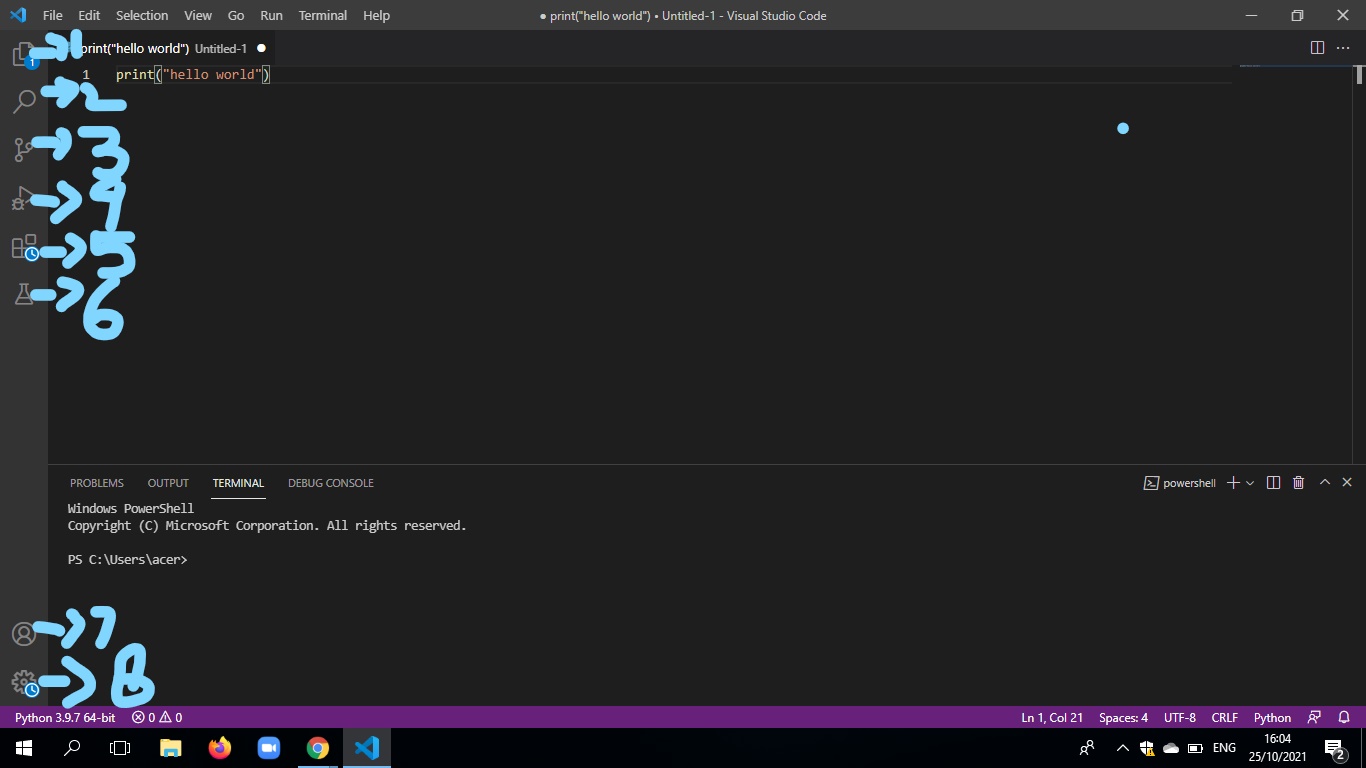Viewport: 1366px width, 768px height.
Task: Open the Run menu
Action: pos(271,15)
